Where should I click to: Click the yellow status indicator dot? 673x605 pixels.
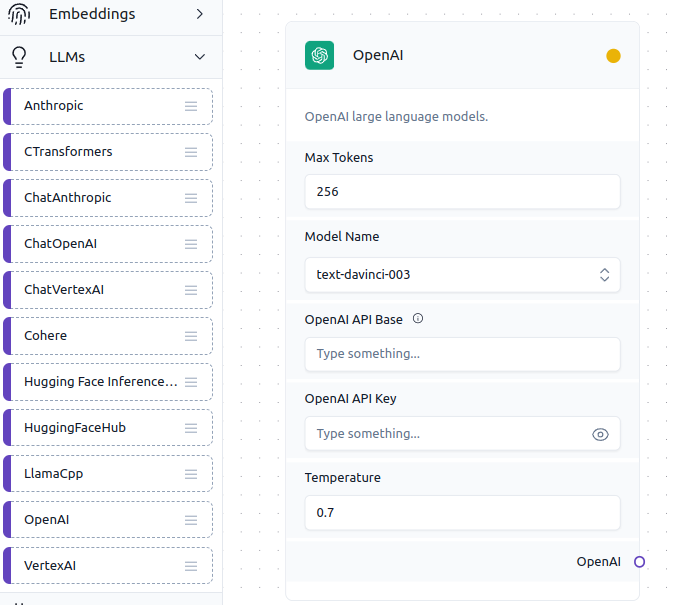(613, 56)
